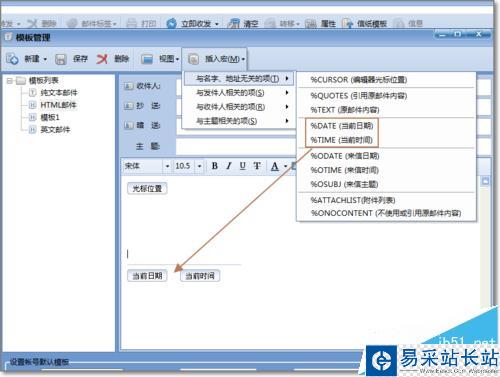Image resolution: width=500 pixels, height=377 pixels.
Task: Click the 收件人 address book button
Action: click(x=142, y=86)
